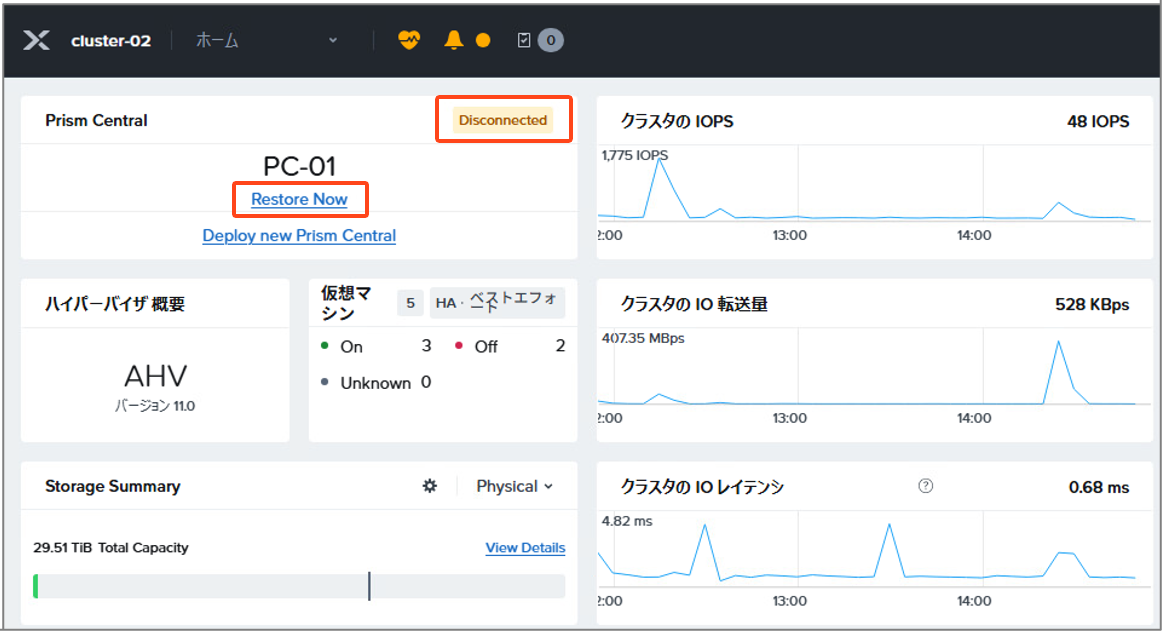Select the PC-01 Prism Central name
This screenshot has height=634, width=1165.
pos(299,166)
